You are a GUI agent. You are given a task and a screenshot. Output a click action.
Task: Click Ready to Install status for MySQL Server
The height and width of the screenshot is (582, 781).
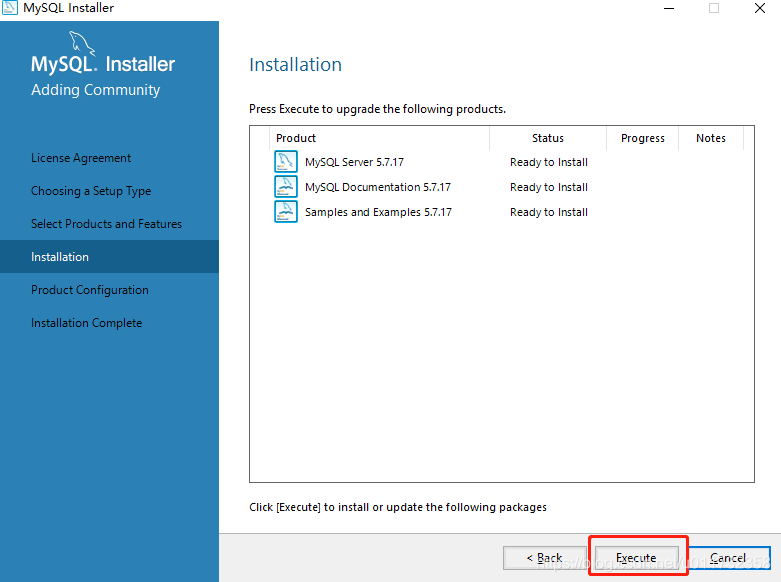pyautogui.click(x=548, y=162)
